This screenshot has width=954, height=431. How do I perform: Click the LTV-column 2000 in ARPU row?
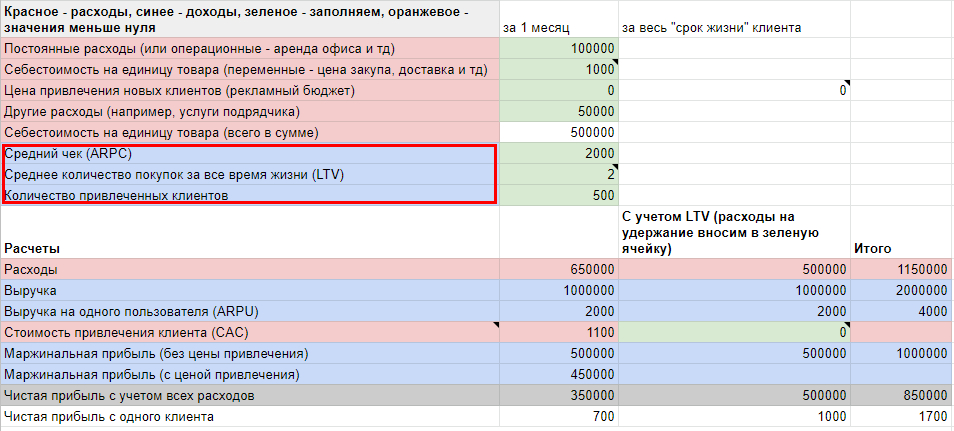click(x=734, y=311)
